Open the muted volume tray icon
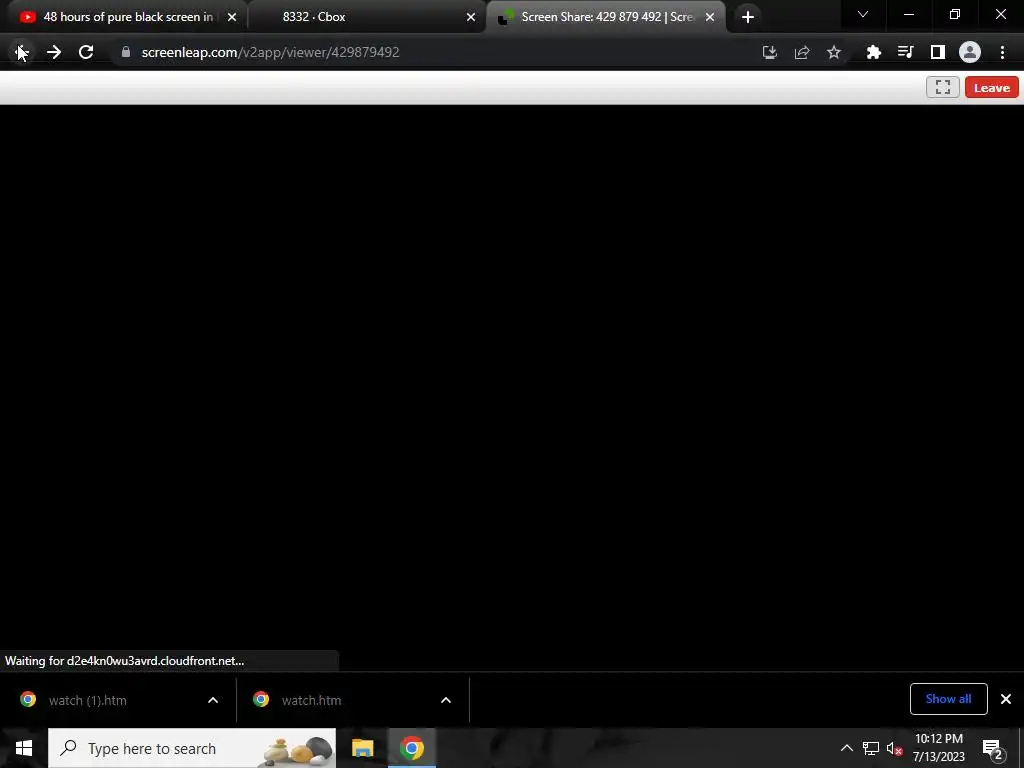The width and height of the screenshot is (1024, 768). [x=894, y=748]
